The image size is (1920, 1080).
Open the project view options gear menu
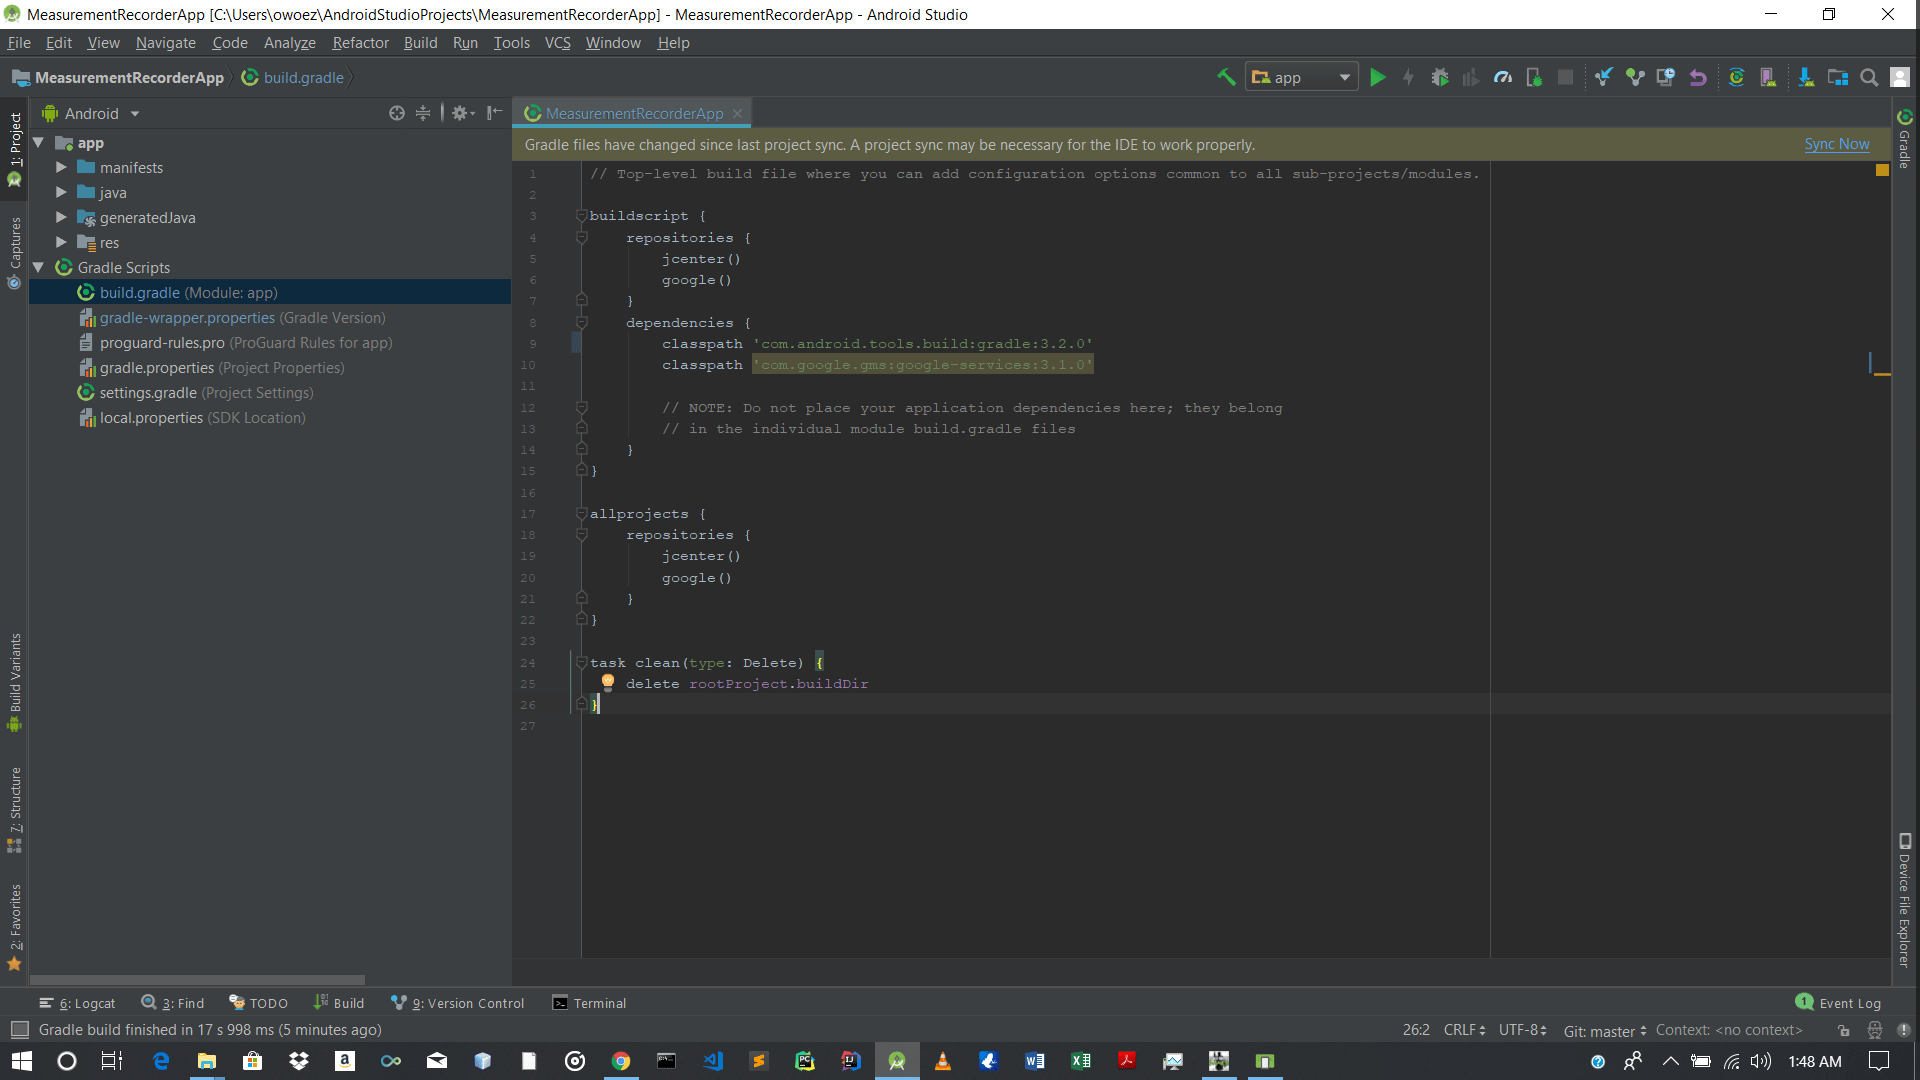coord(460,113)
